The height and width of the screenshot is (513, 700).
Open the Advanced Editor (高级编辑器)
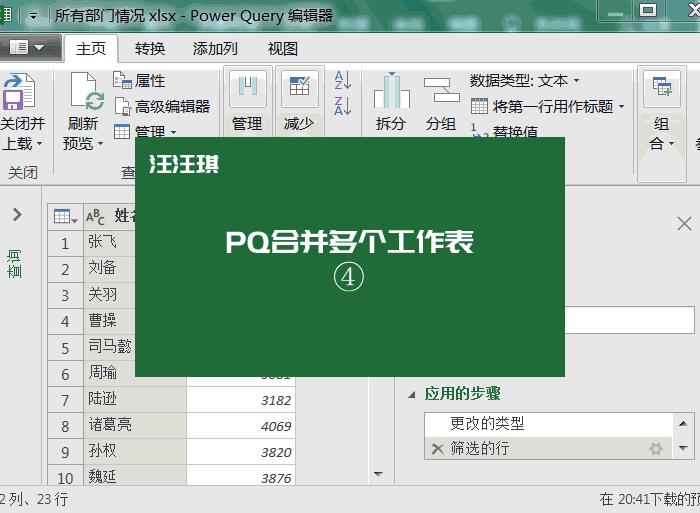(x=162, y=106)
